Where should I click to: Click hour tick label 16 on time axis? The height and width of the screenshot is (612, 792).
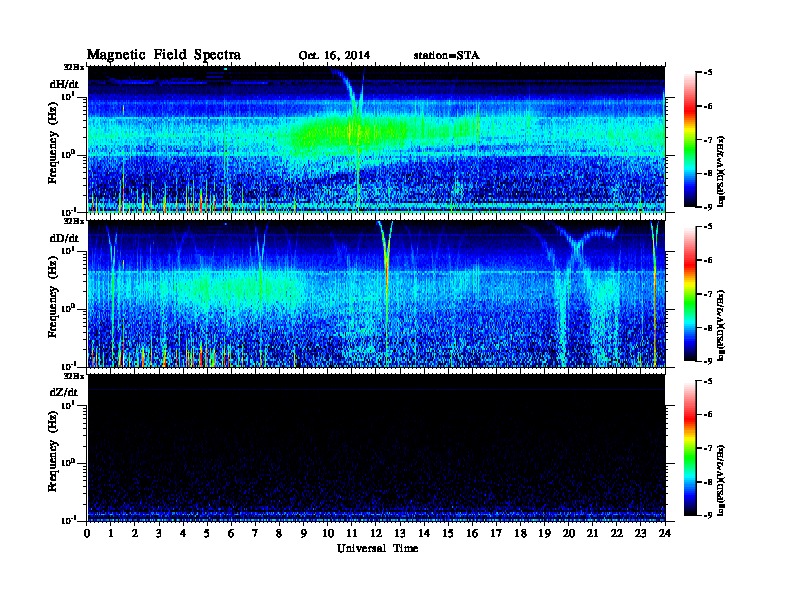click(x=473, y=534)
